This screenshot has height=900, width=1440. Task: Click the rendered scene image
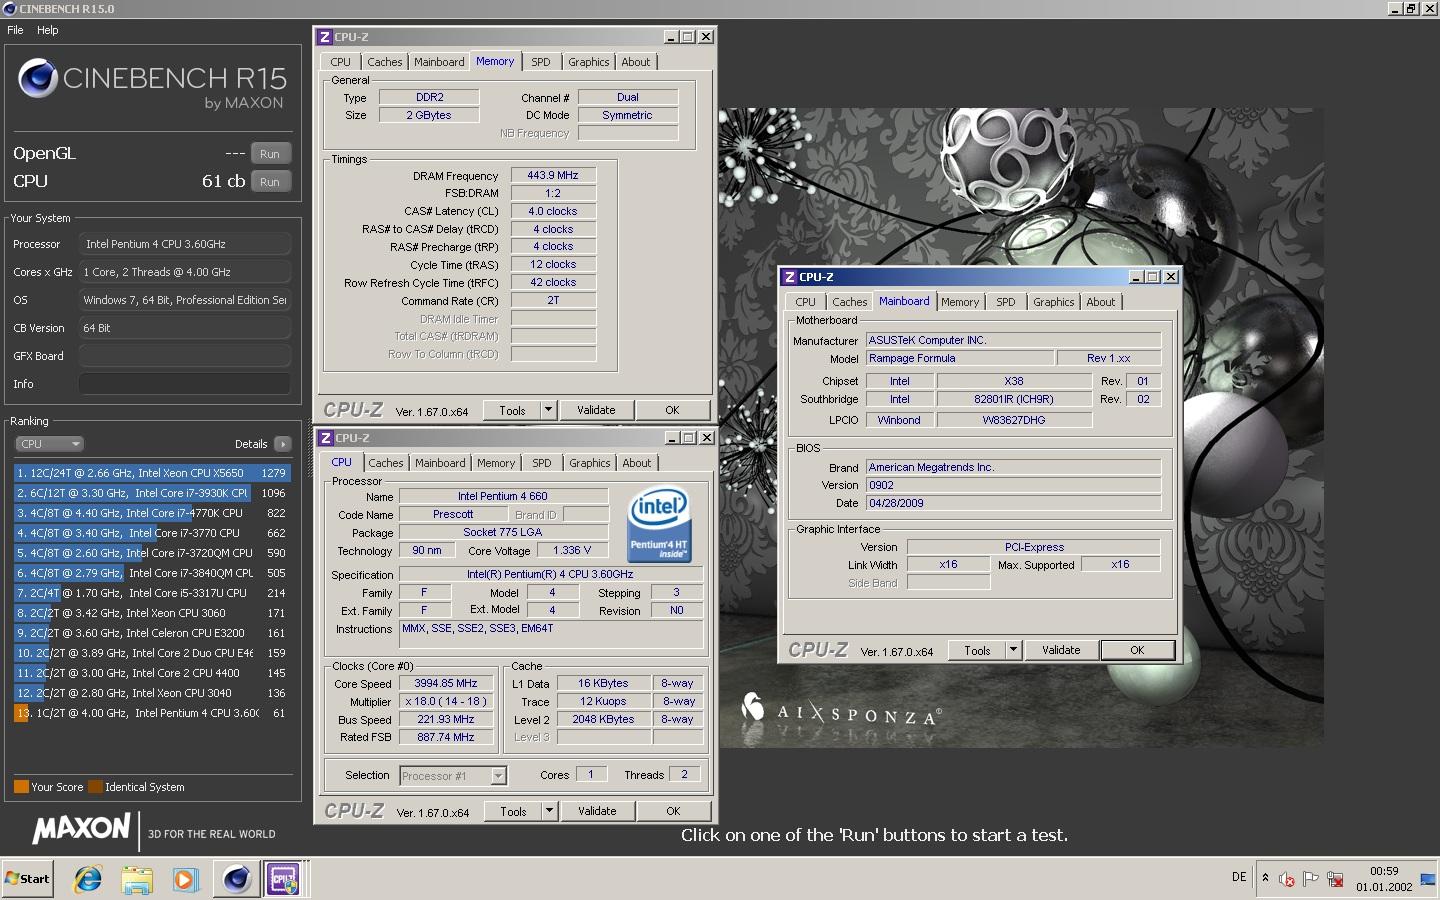point(1020,427)
